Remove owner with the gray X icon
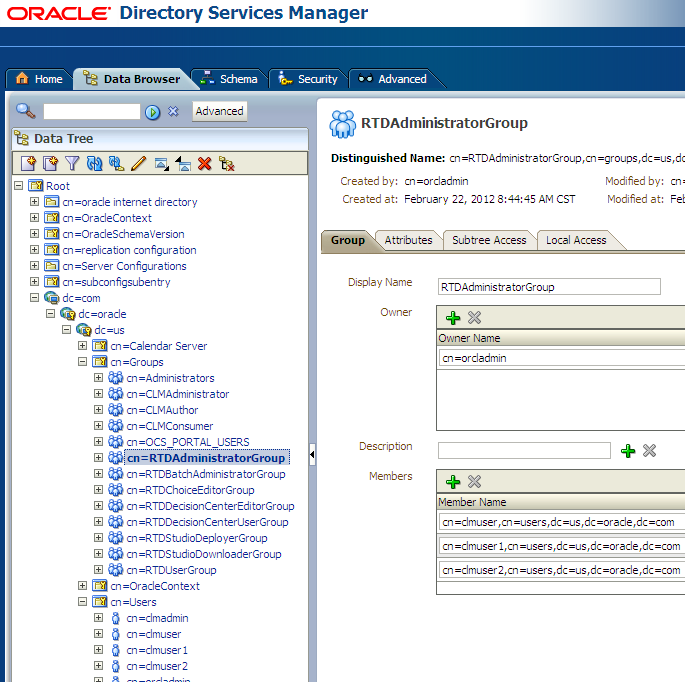Viewport: 685px width, 682px height. pyautogui.click(x=474, y=318)
